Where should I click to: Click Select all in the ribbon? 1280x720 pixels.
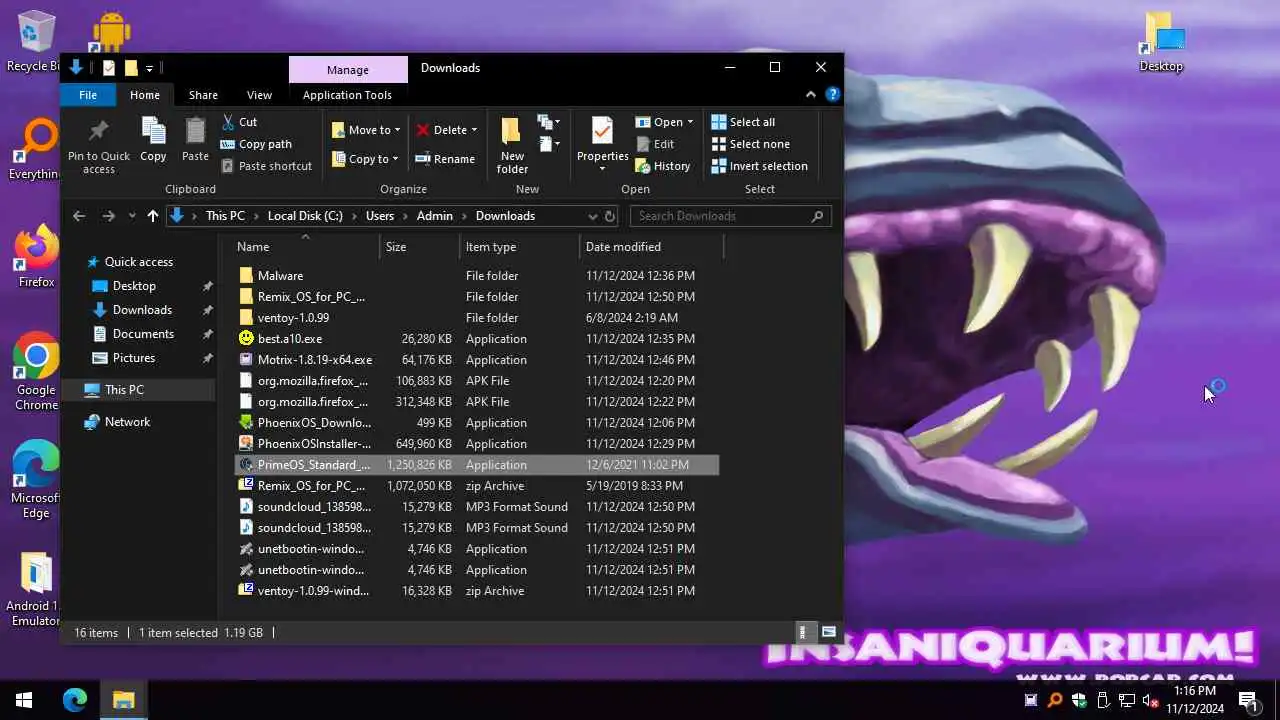[x=743, y=122]
